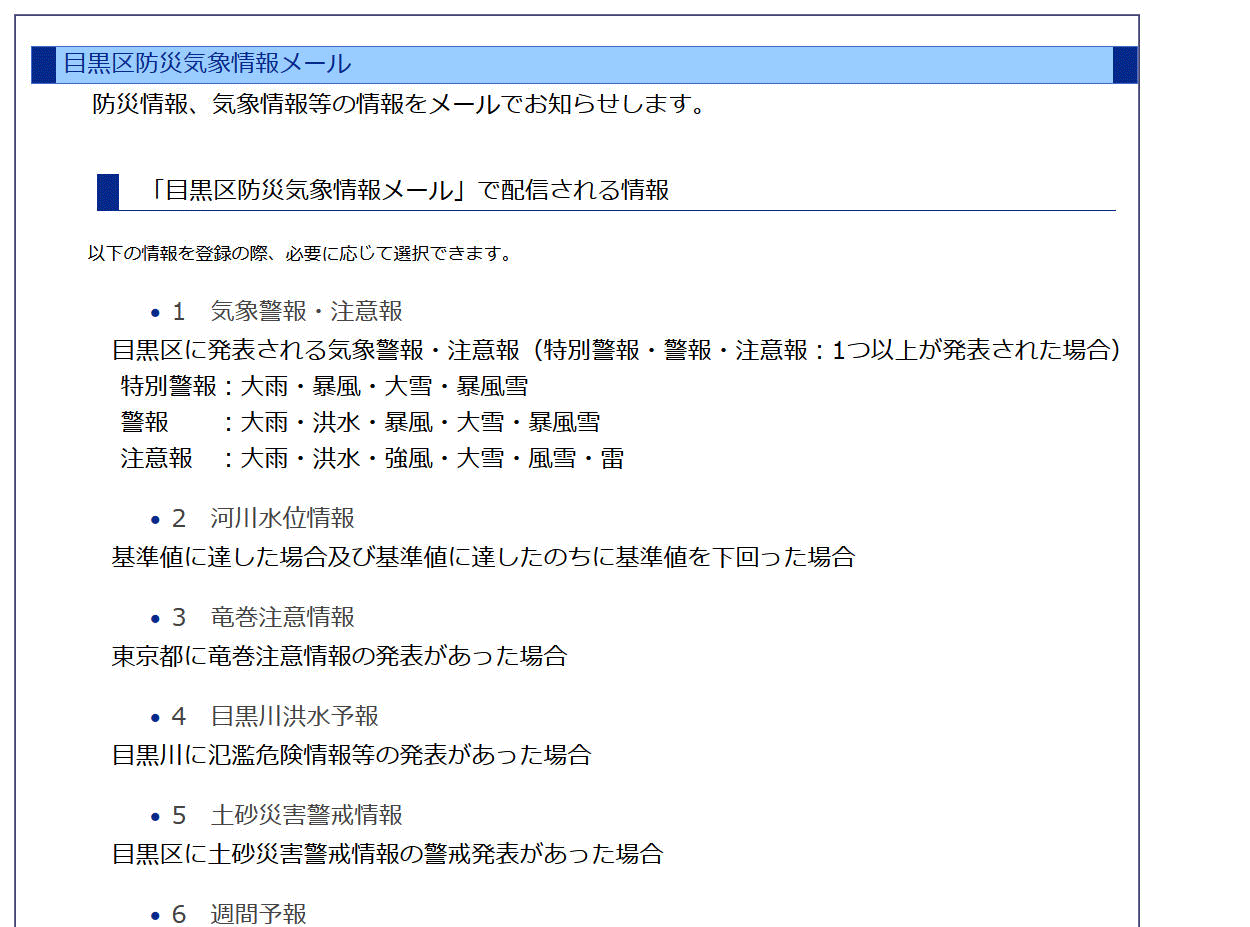Click the dark blue square left of the page title
This screenshot has height=927, width=1250.
pyautogui.click(x=43, y=65)
